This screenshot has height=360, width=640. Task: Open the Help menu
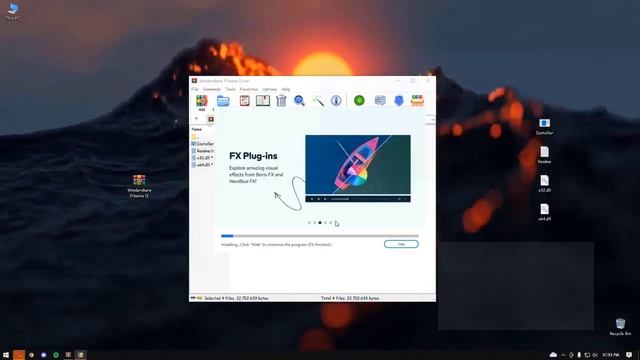point(286,89)
